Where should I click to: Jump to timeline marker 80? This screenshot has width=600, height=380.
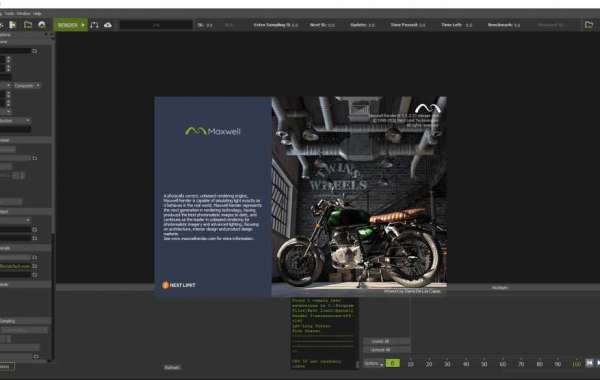pos(540,364)
